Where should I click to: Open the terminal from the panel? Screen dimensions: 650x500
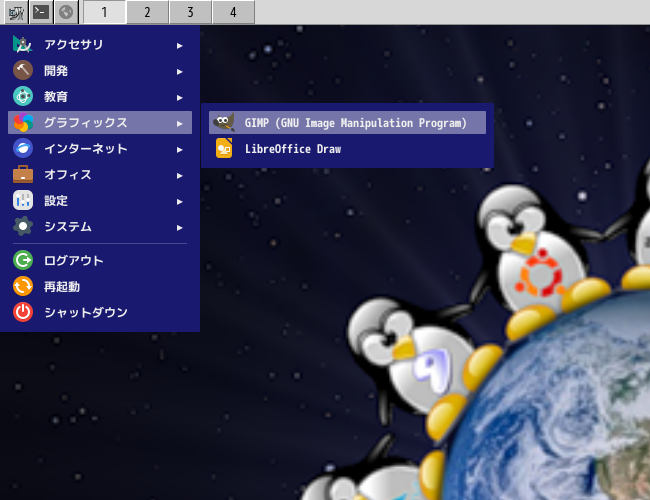click(41, 12)
